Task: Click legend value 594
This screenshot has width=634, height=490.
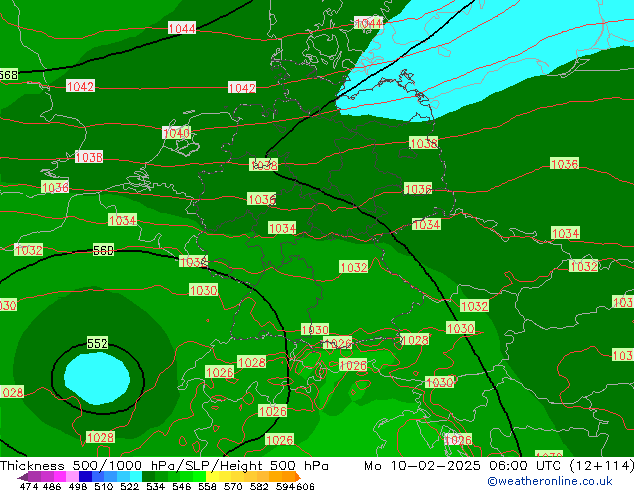Action: point(285,486)
